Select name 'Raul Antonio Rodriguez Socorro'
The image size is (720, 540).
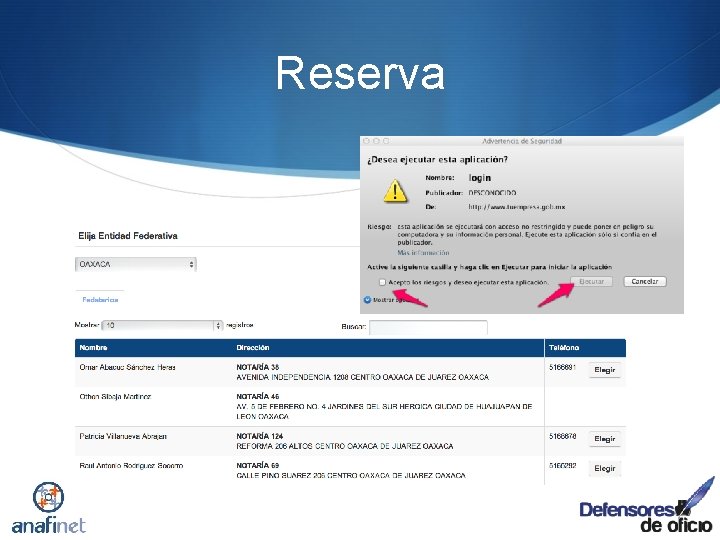point(131,466)
